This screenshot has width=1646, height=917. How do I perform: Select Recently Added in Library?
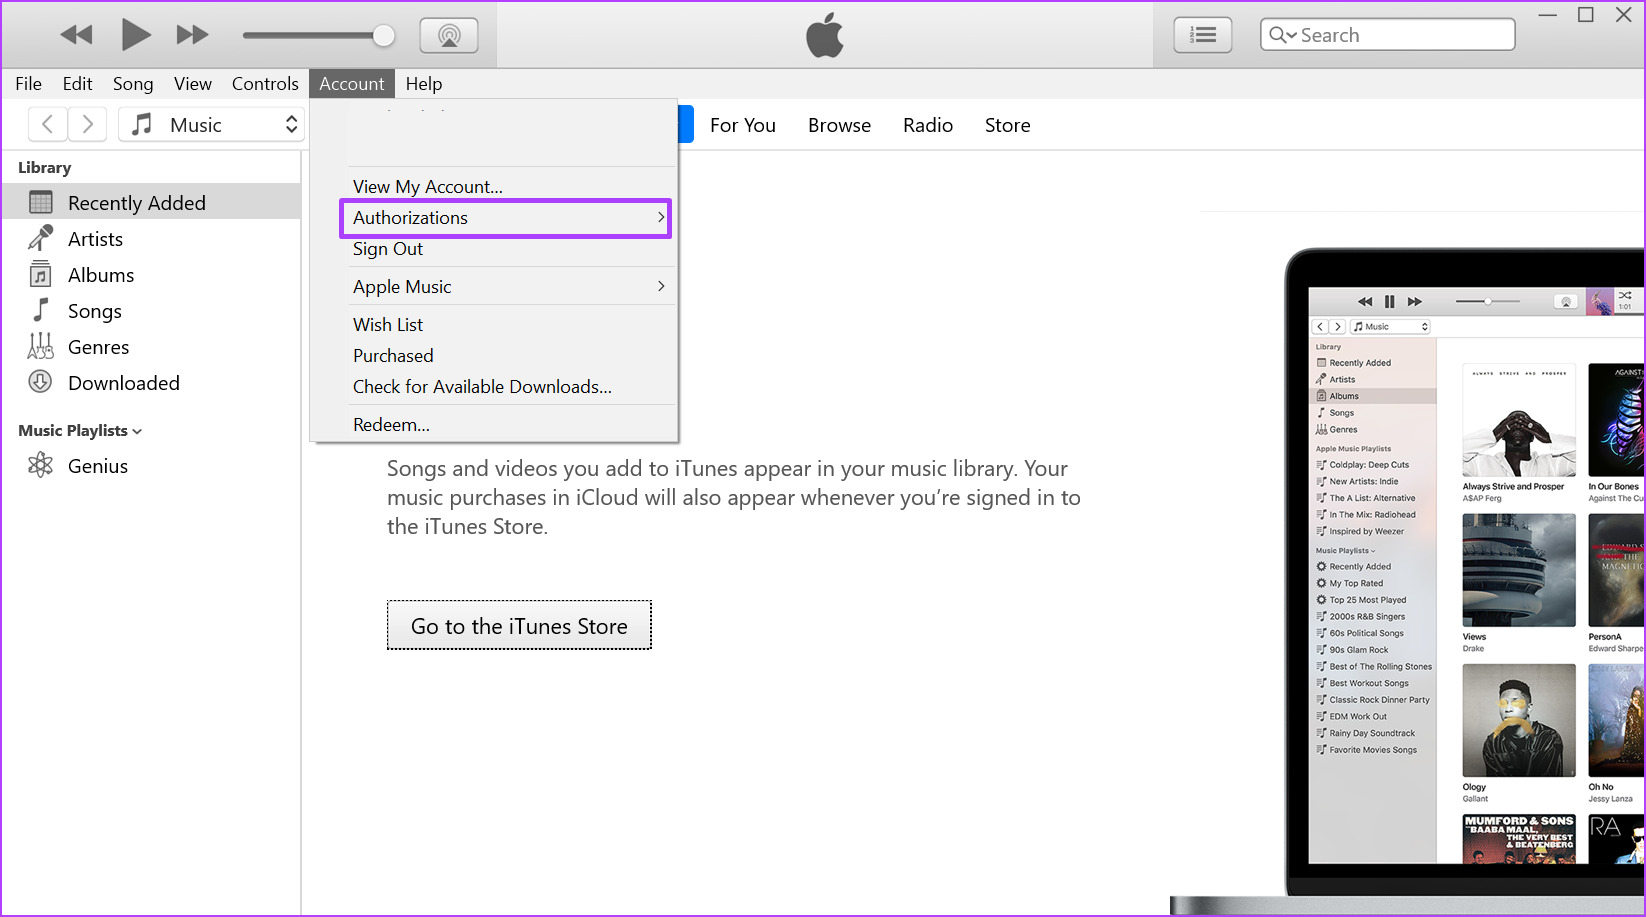151,203
